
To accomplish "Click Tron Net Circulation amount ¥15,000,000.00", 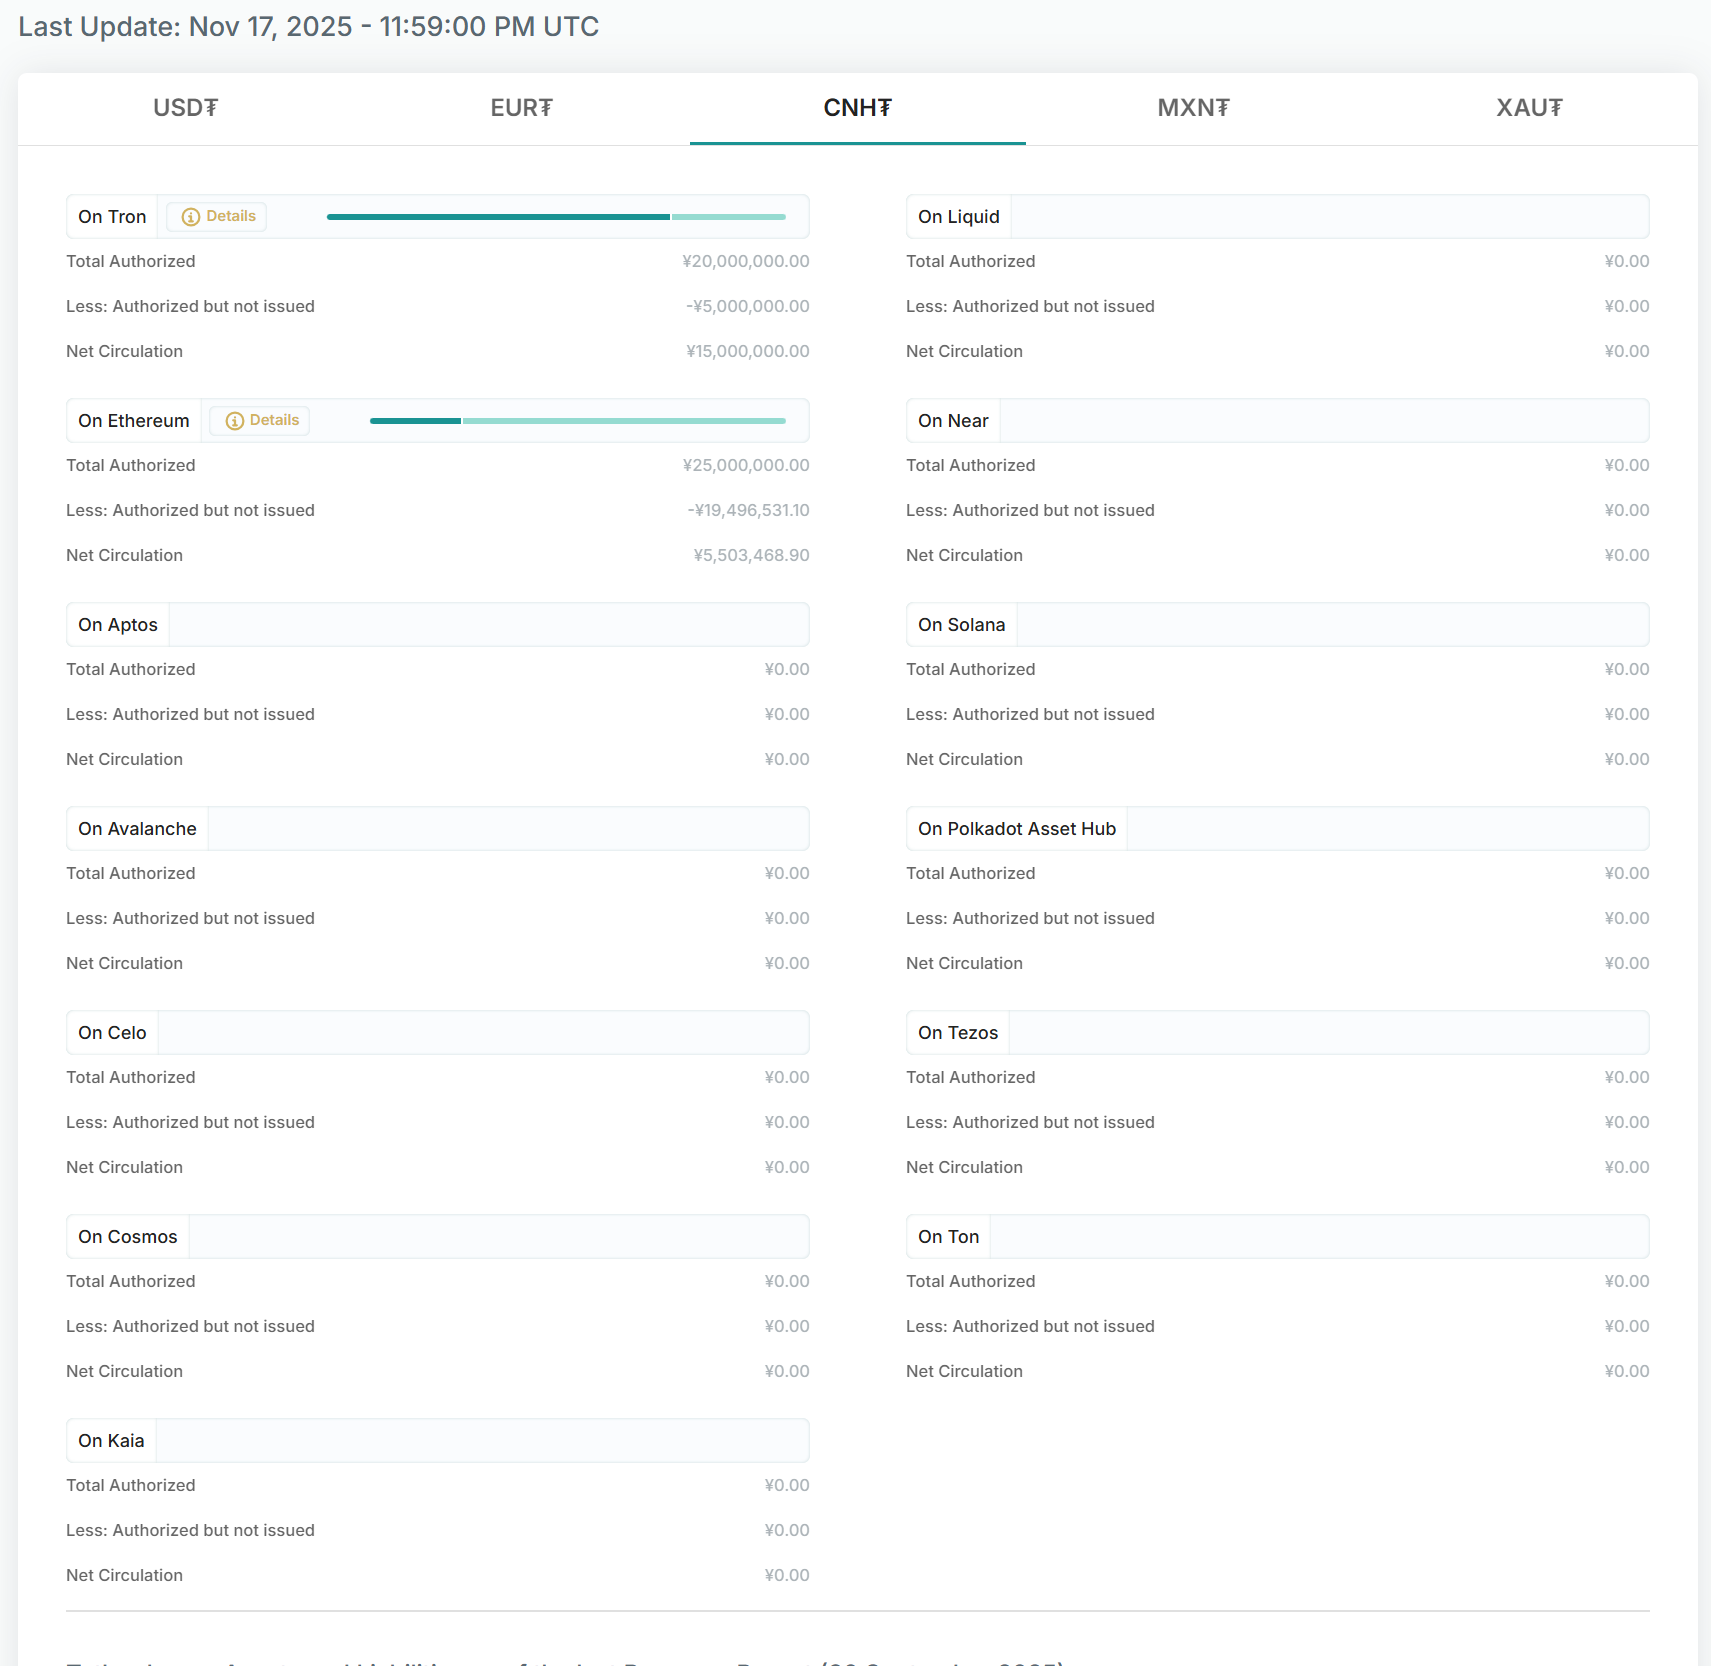I will point(747,352).
